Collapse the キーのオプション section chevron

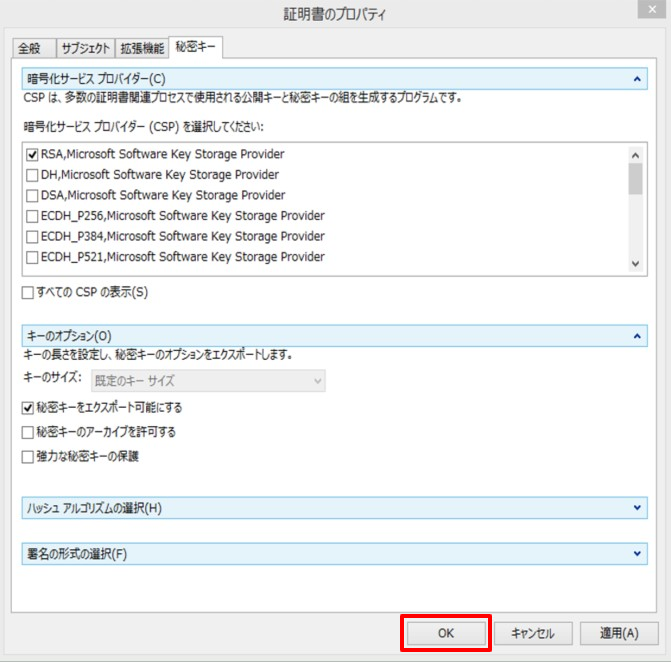637,336
